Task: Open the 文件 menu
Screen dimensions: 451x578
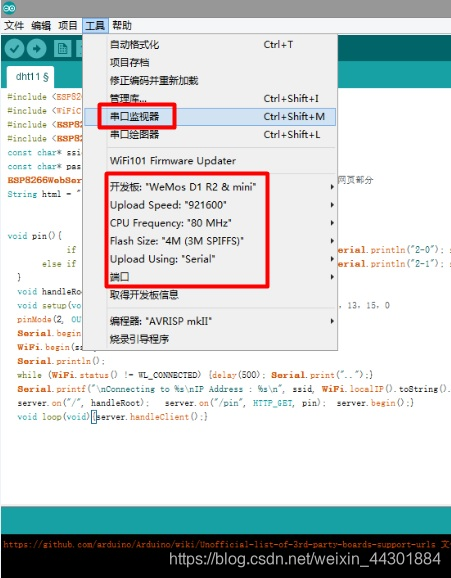Action: pos(14,25)
